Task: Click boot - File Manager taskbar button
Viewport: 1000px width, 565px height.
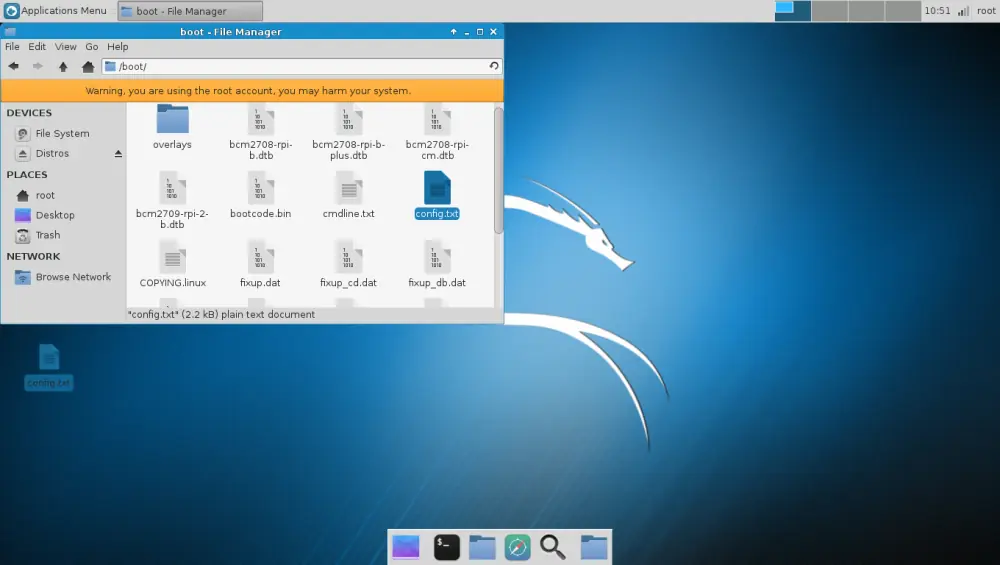Action: click(x=190, y=11)
